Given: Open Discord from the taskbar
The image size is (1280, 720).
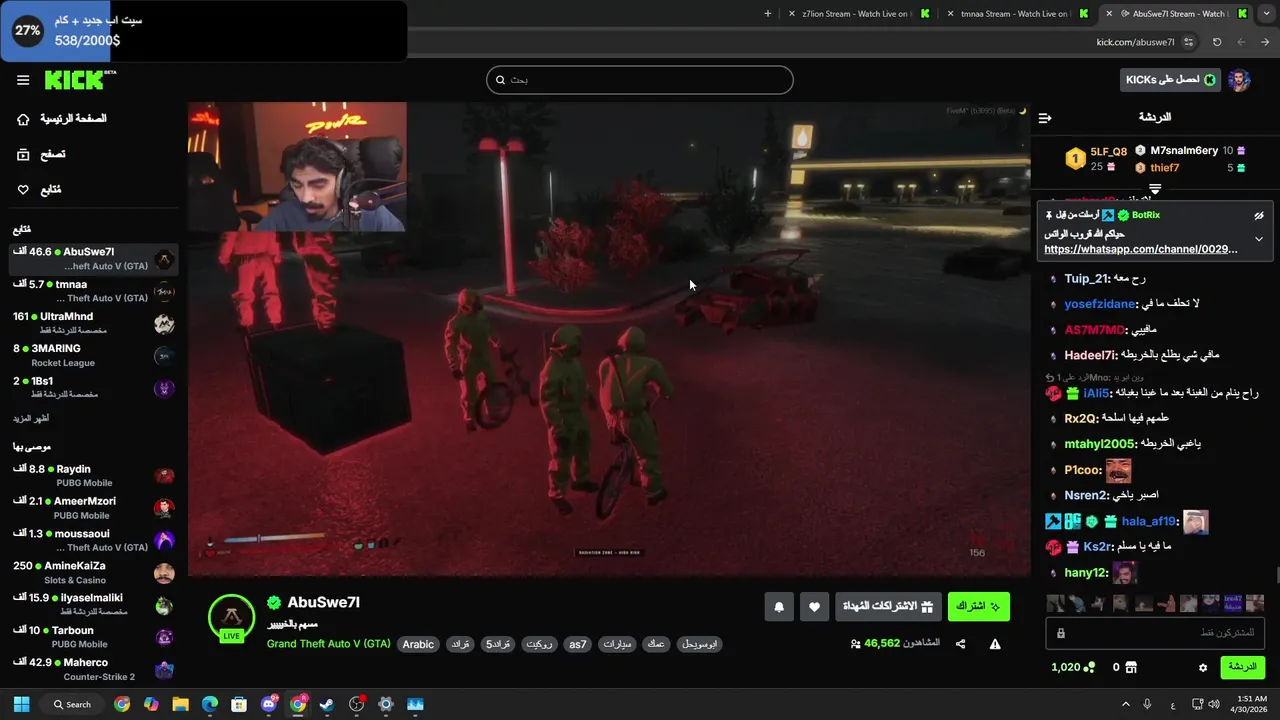Looking at the screenshot, I should pos(269,704).
